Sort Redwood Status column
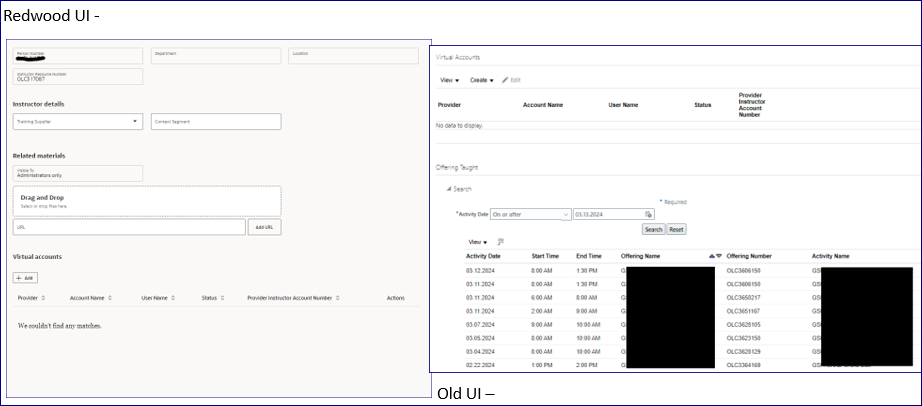 tap(222, 298)
